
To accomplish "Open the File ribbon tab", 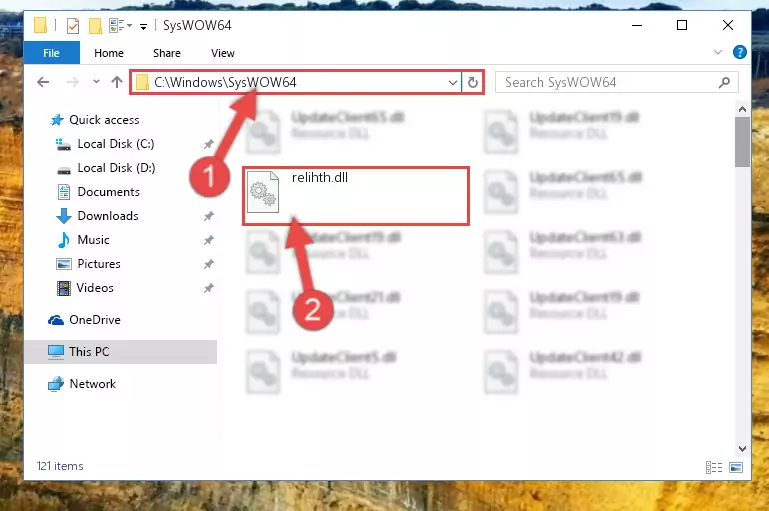I will click(51, 53).
